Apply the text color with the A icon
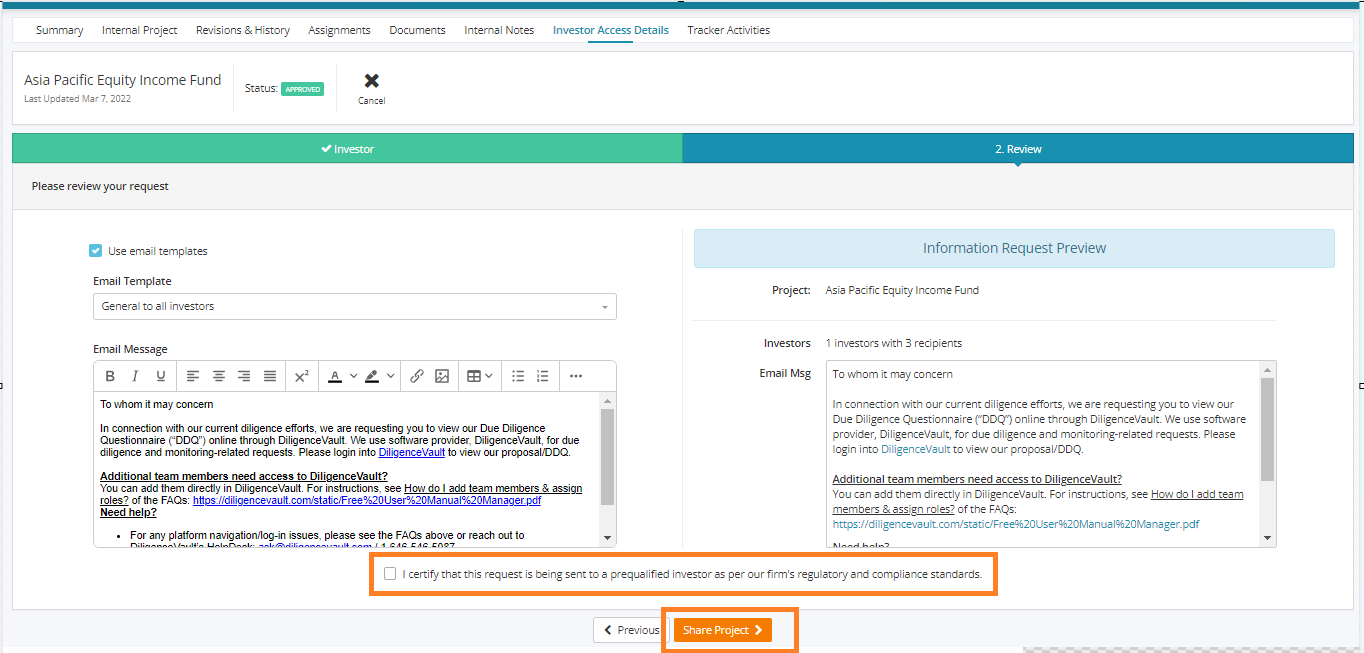This screenshot has height=653, width=1364. 335,376
